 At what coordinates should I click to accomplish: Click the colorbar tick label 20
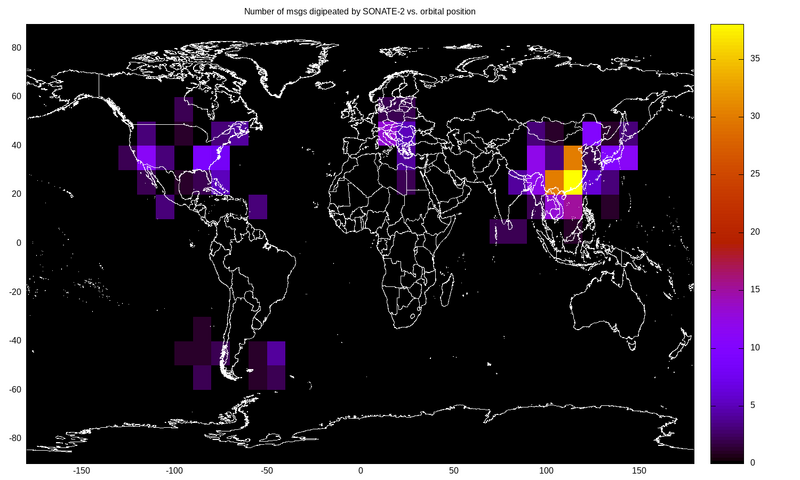755,232
